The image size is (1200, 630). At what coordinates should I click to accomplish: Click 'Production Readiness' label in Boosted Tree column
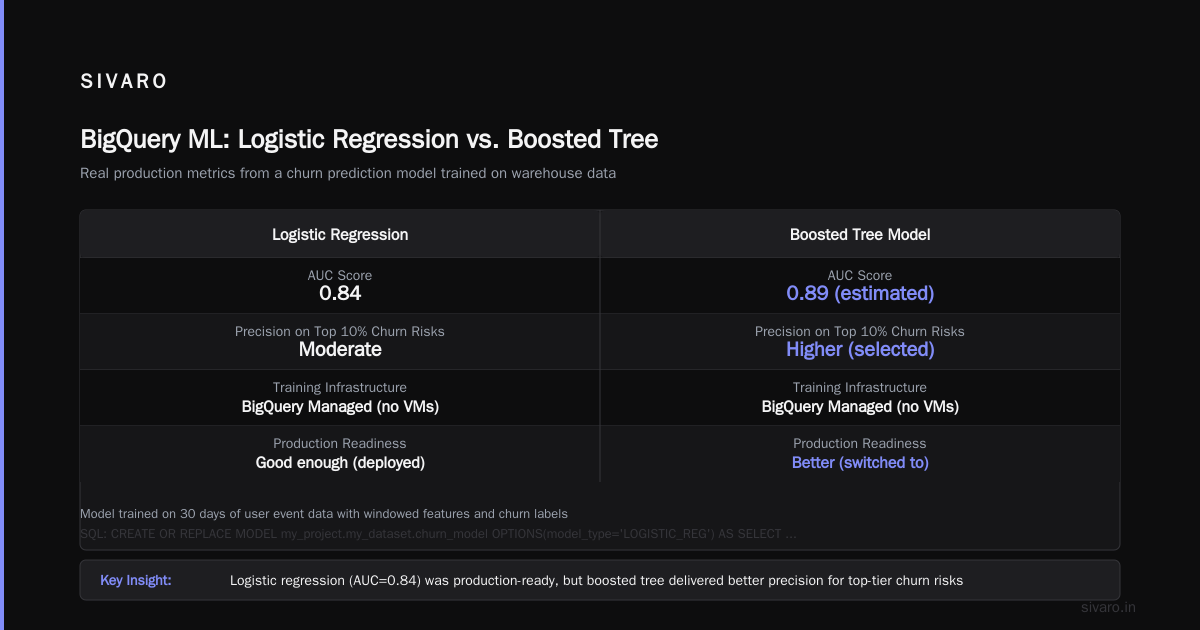(x=860, y=443)
